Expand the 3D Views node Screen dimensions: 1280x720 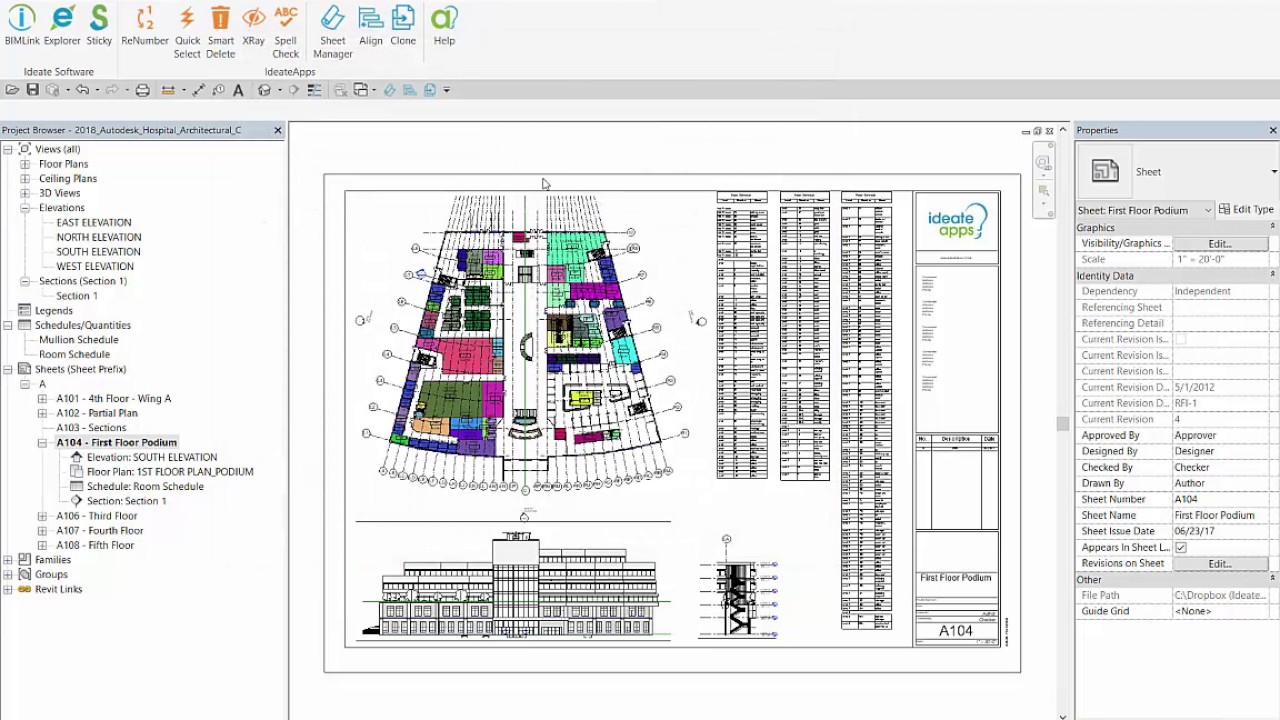click(x=25, y=193)
